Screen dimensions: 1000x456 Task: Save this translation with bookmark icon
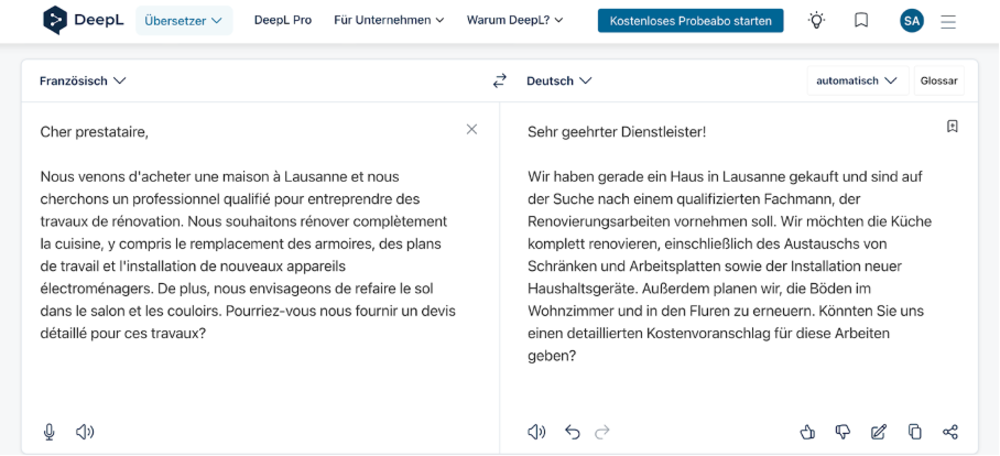[952, 126]
